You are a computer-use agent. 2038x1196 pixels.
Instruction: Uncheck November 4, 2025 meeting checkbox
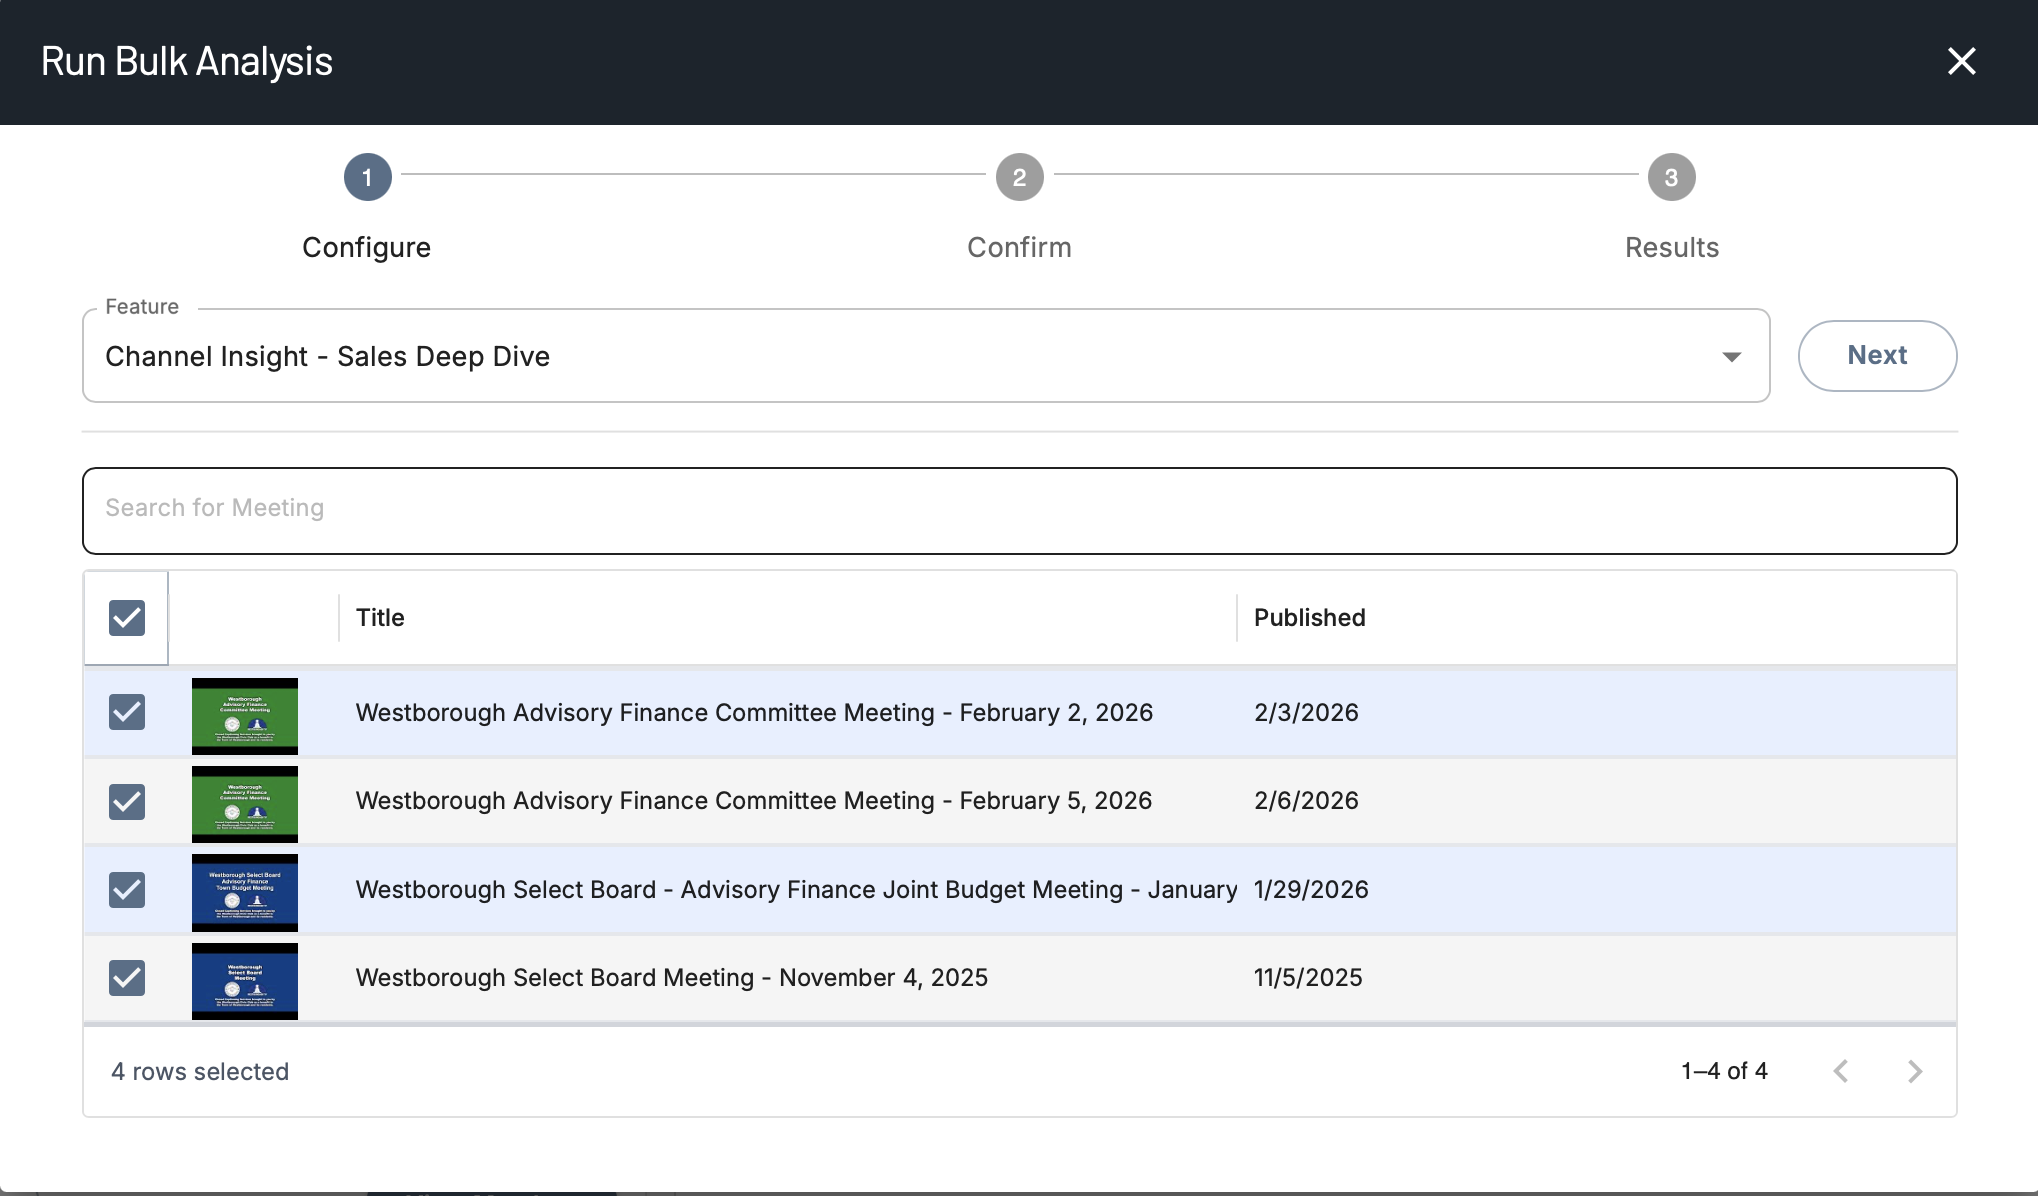pyautogui.click(x=127, y=977)
